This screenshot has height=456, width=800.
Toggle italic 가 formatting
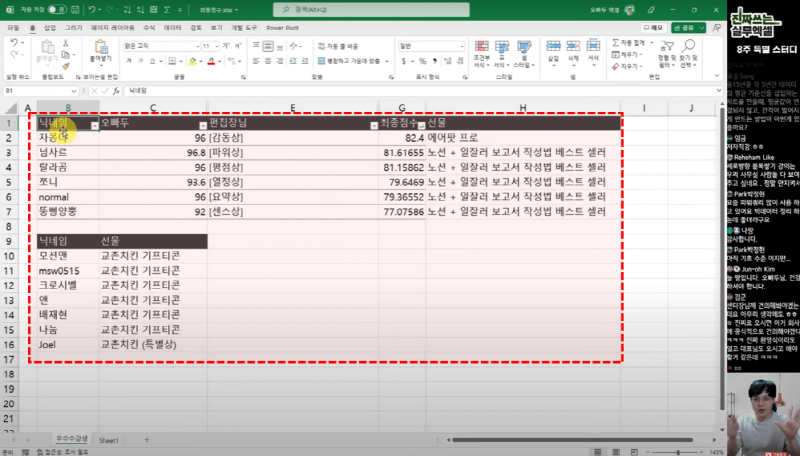pos(141,61)
